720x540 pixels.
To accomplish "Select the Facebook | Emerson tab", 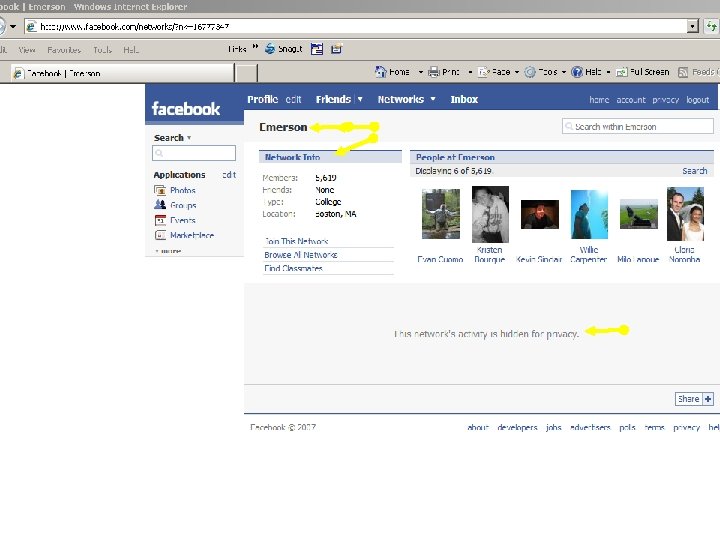I will 123,73.
